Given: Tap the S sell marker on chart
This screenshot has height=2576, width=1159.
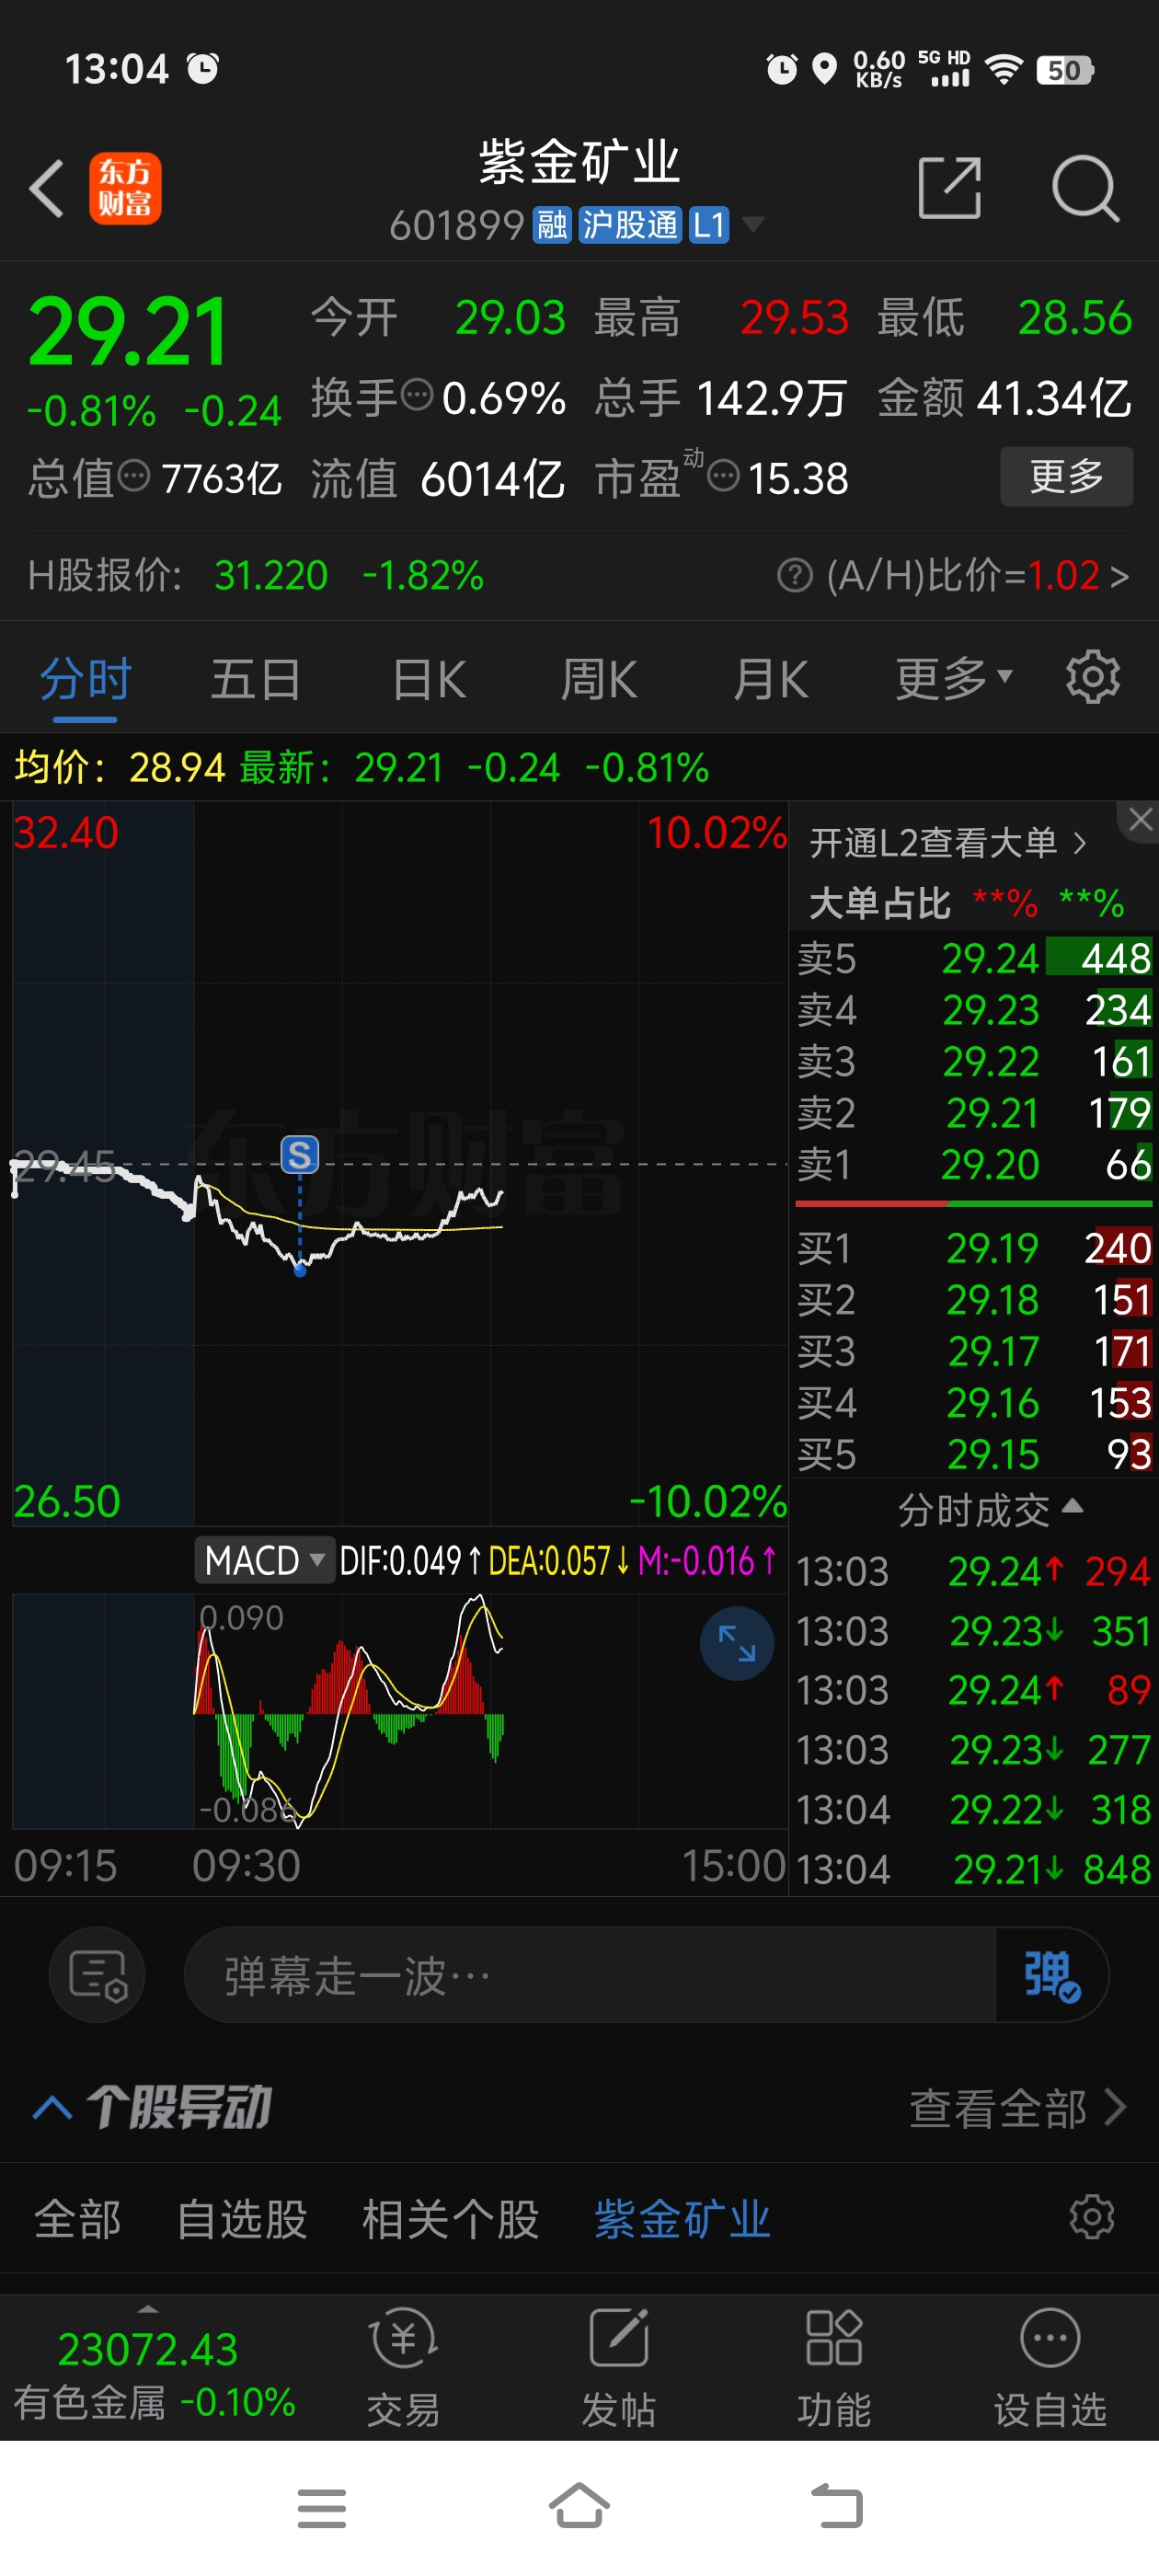Looking at the screenshot, I should [x=299, y=1155].
